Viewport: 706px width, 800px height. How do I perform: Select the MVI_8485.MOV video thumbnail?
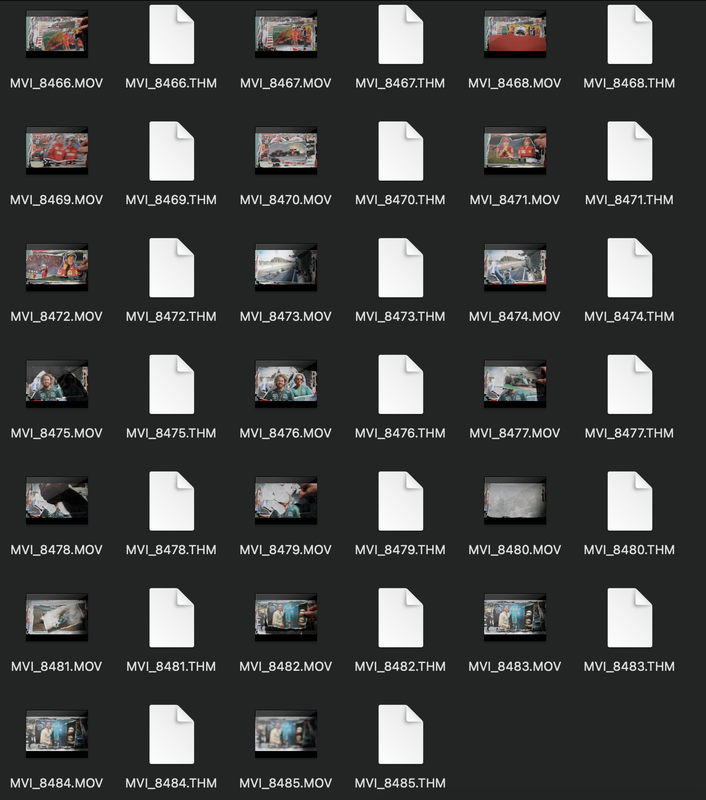click(286, 734)
